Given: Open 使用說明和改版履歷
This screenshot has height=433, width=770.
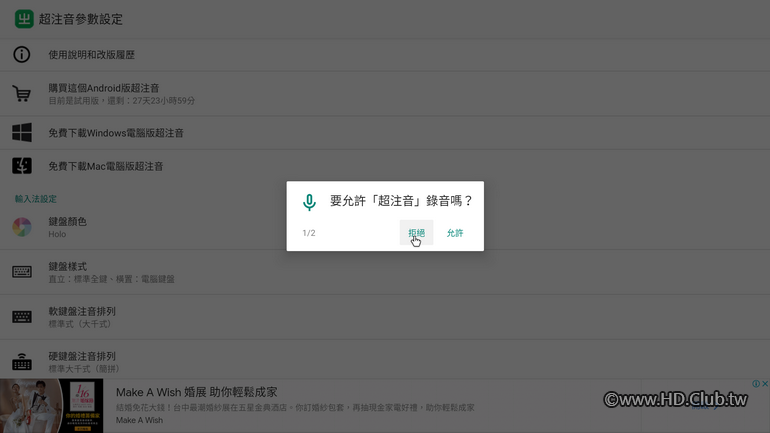Looking at the screenshot, I should 385,54.
